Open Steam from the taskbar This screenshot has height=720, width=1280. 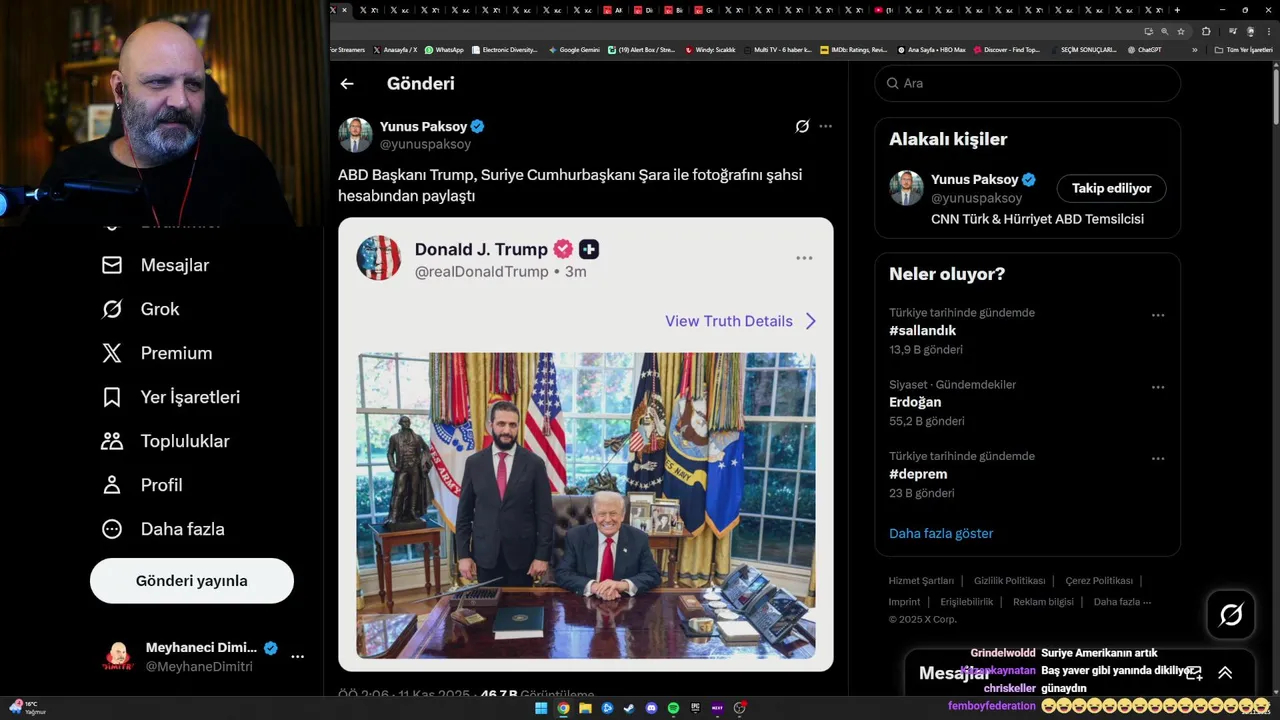[x=629, y=708]
